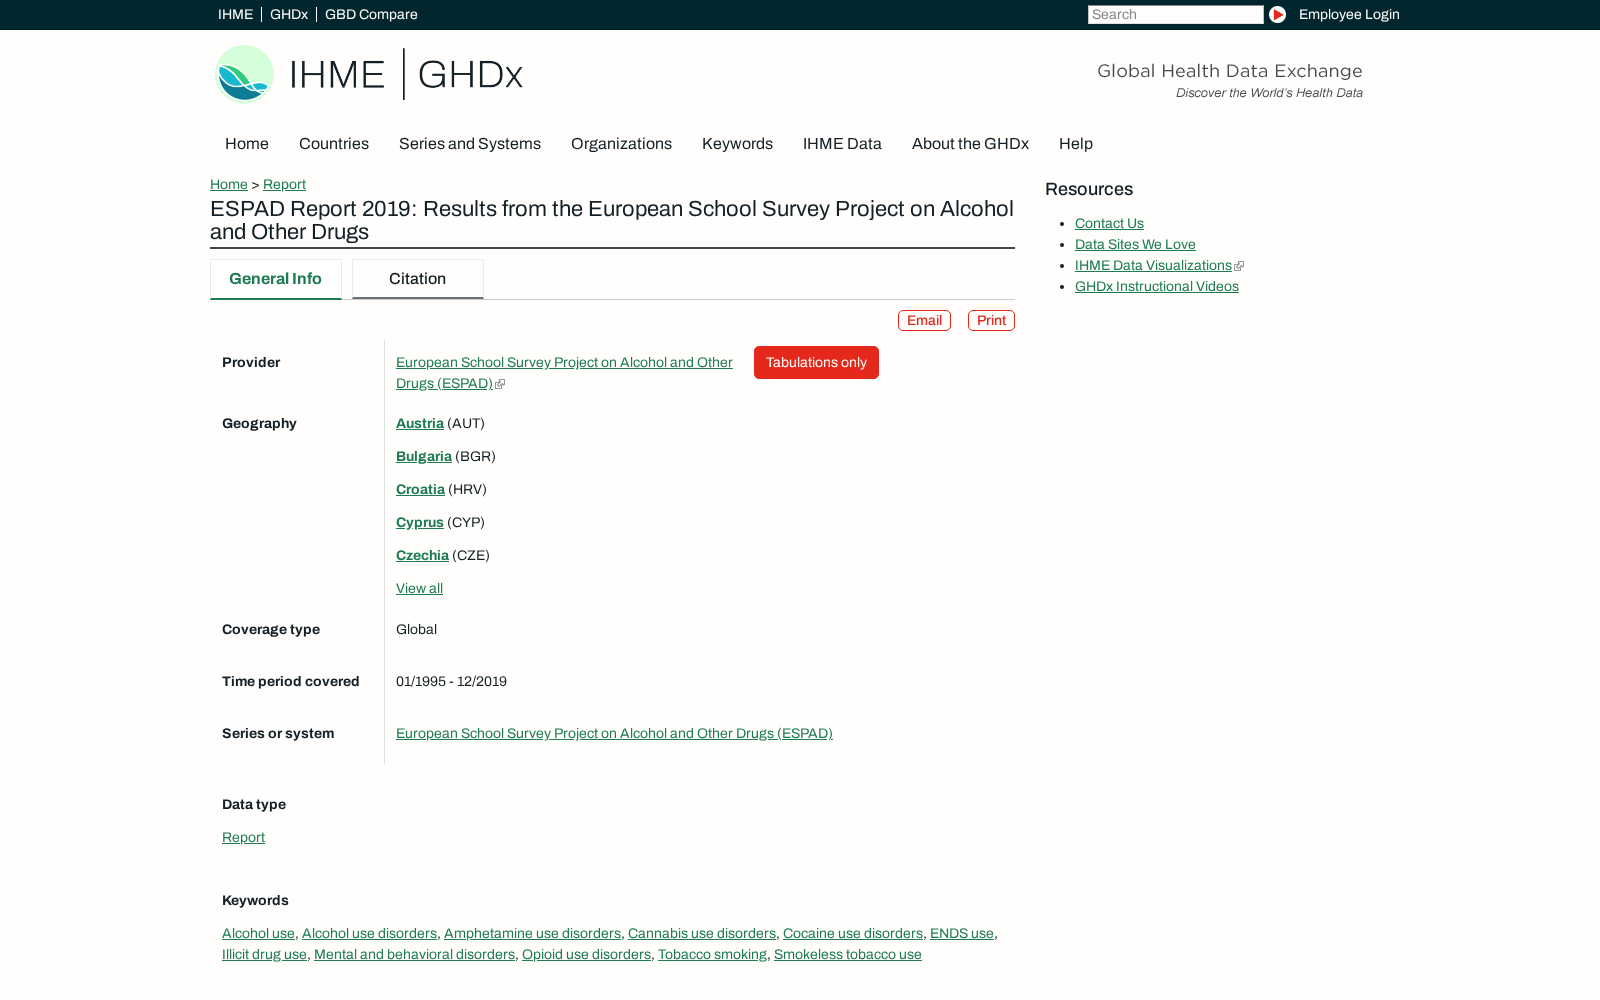Switch to the Citation tab
The image size is (1600, 1000).
(418, 279)
